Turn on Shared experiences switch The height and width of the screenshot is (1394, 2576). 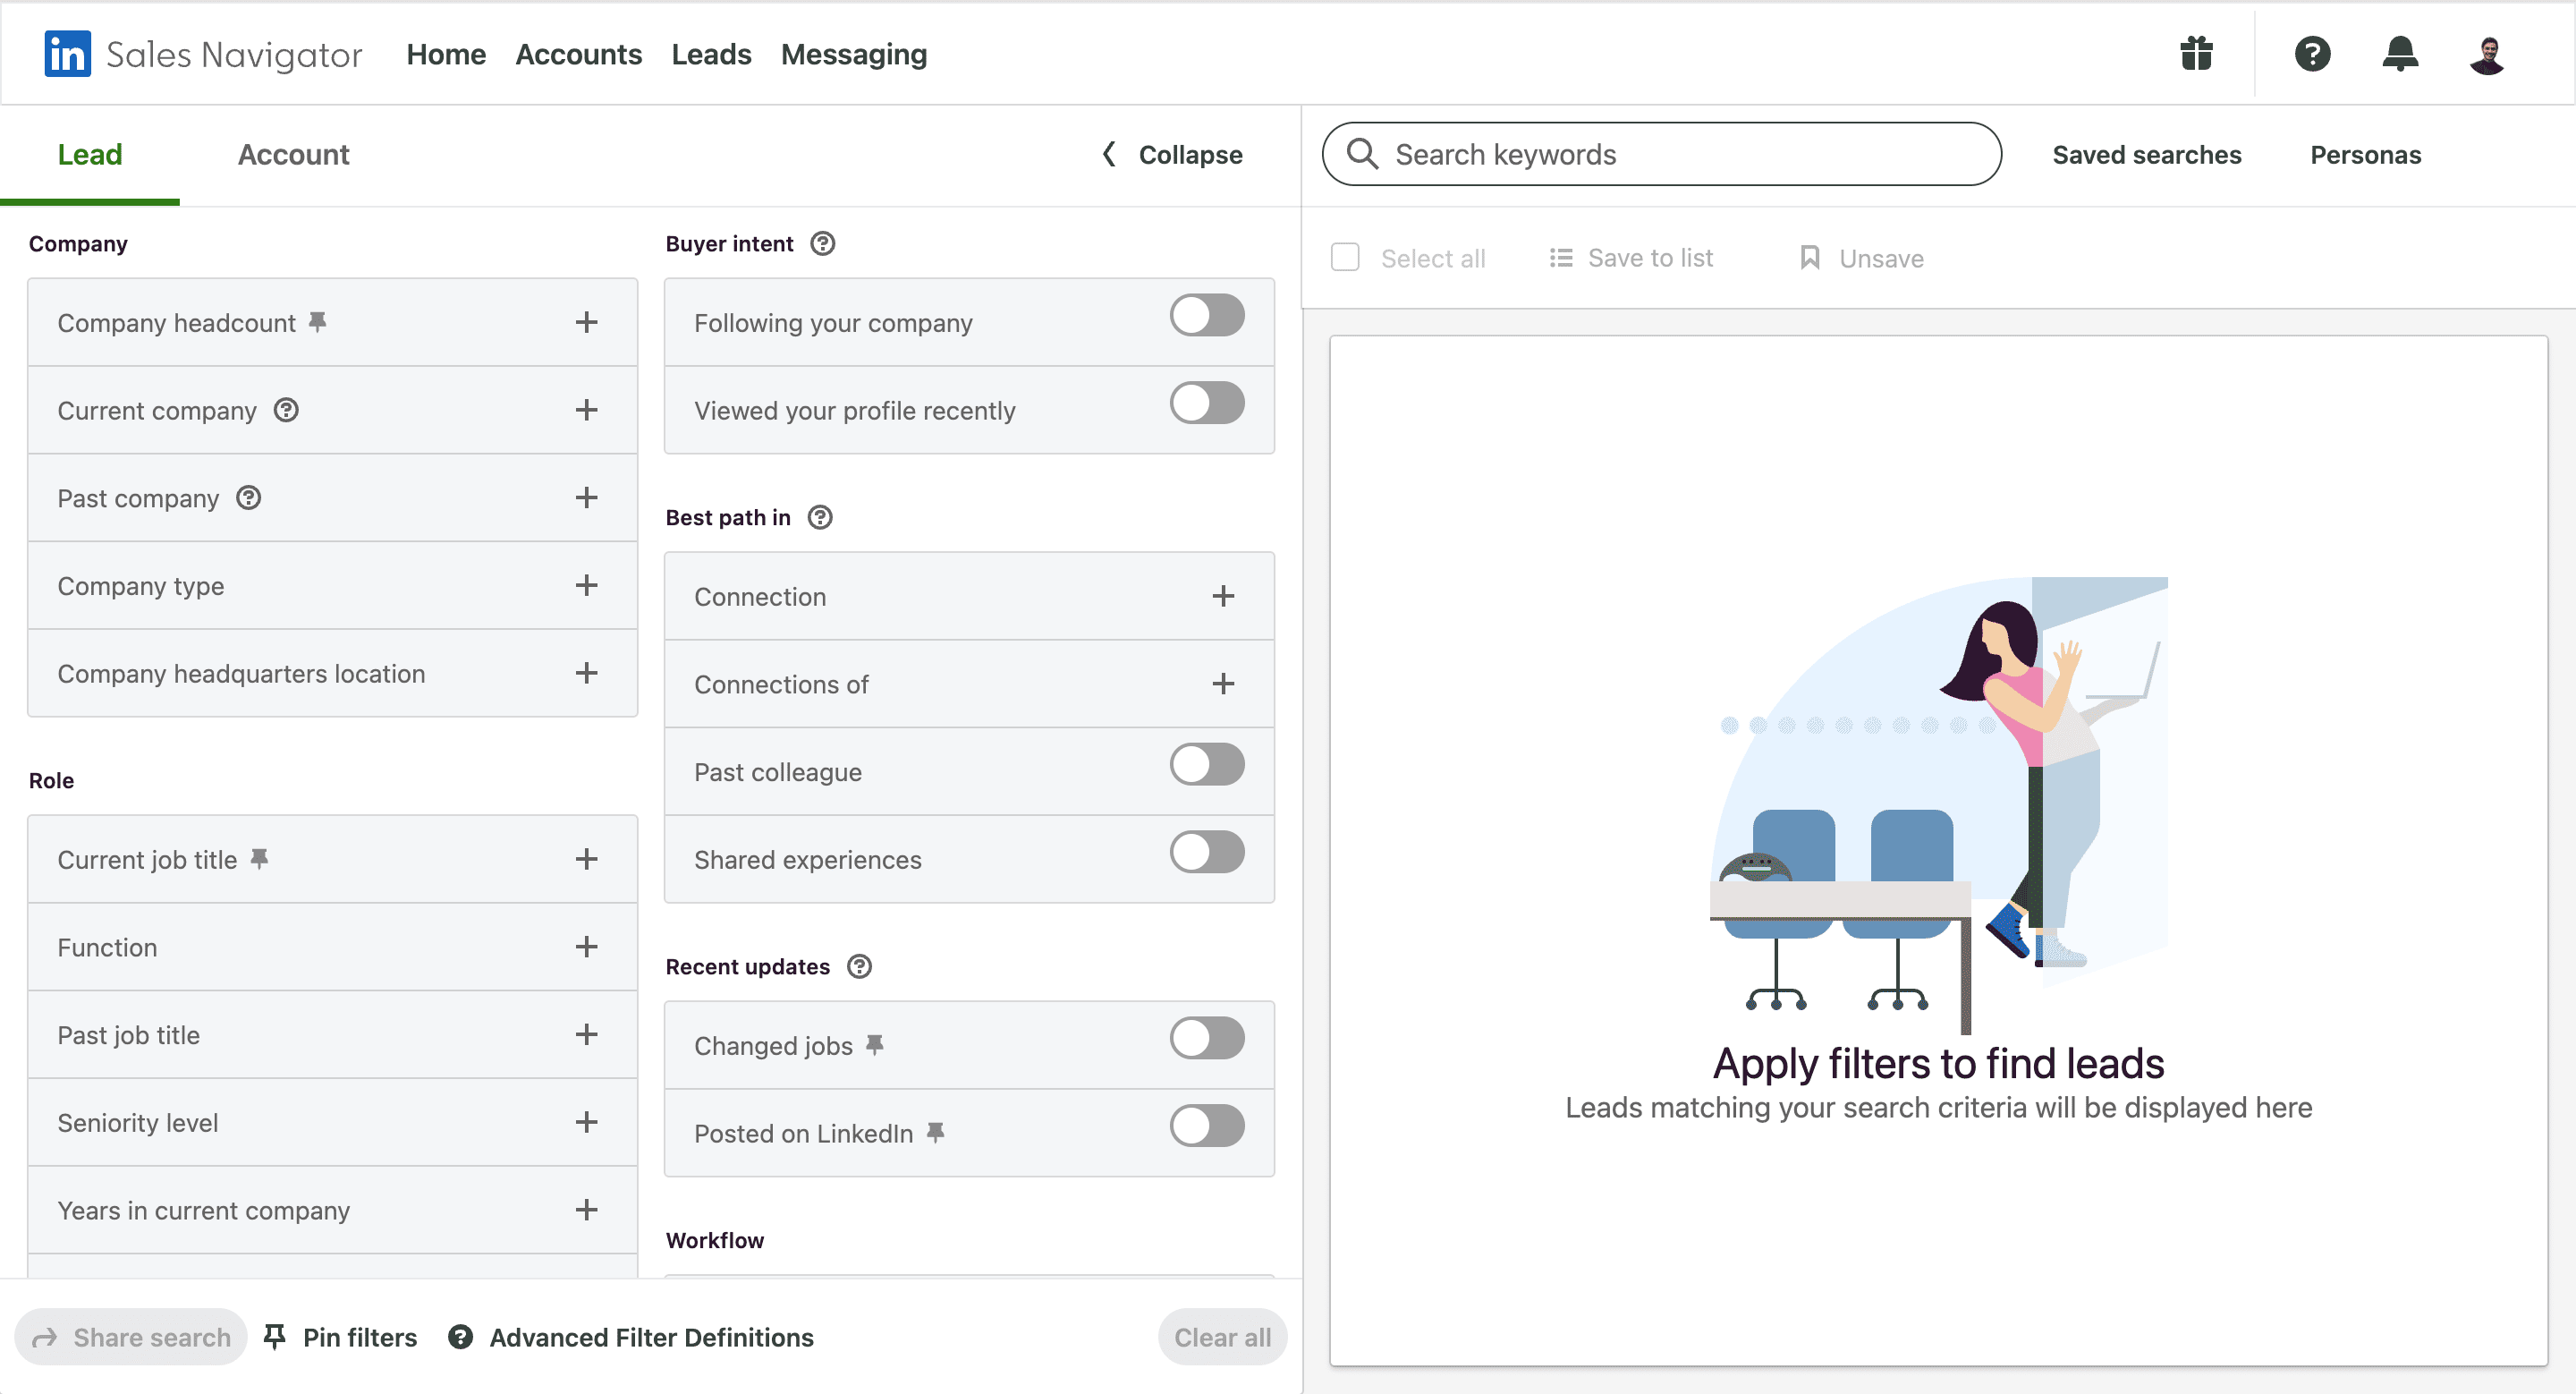pos(1207,852)
